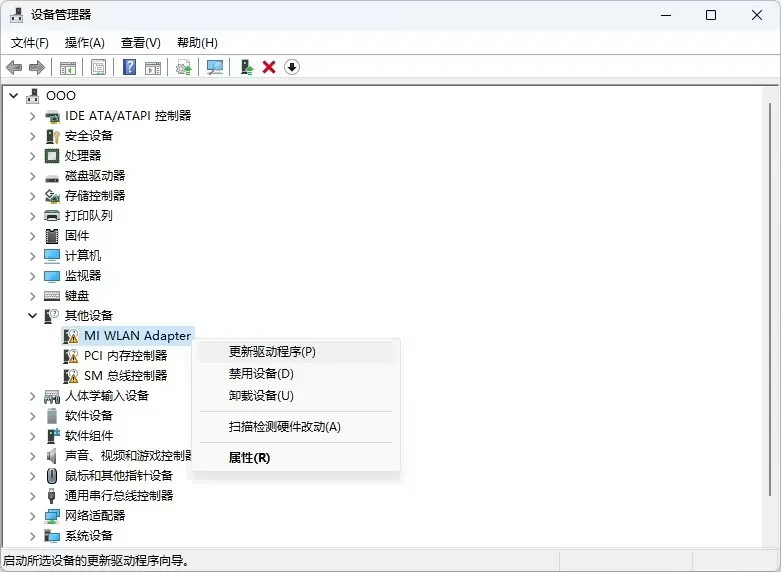Click the scan hardware changes monitor icon
This screenshot has width=781, height=572.
coord(215,67)
